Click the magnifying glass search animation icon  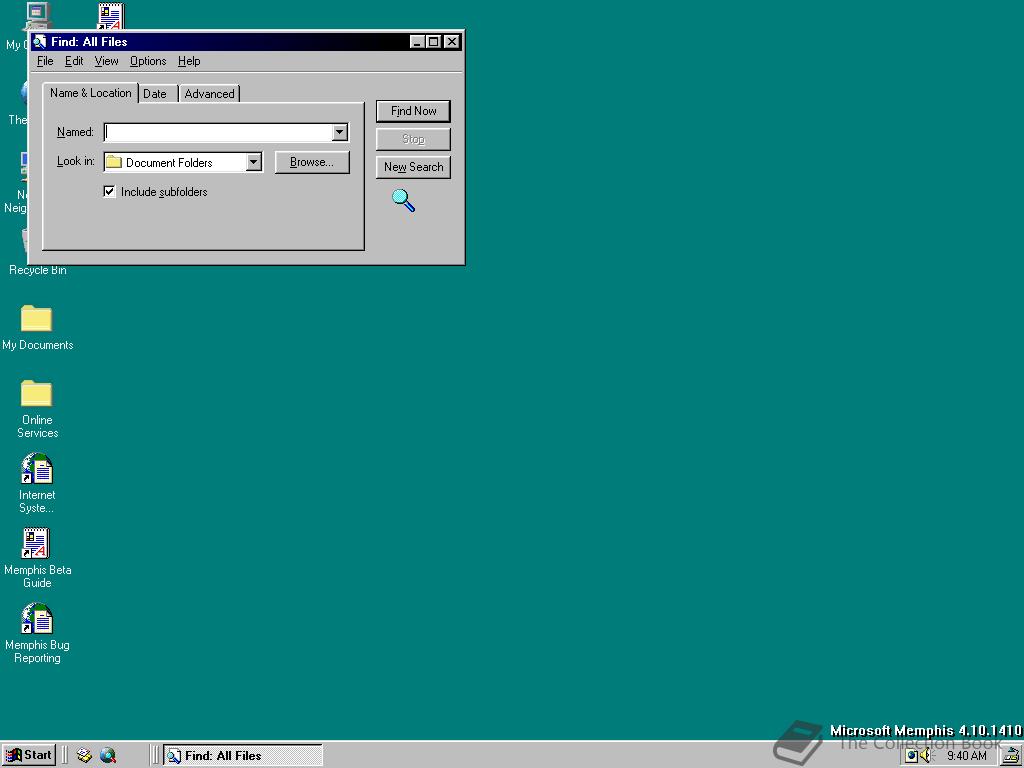pos(403,200)
